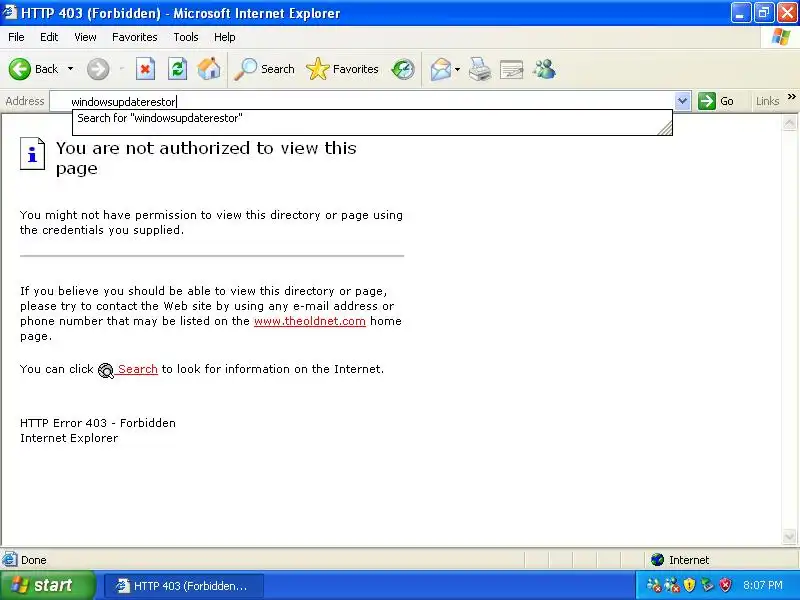The width and height of the screenshot is (800, 600).
Task: Click the Done status bar text
Action: [34, 560]
